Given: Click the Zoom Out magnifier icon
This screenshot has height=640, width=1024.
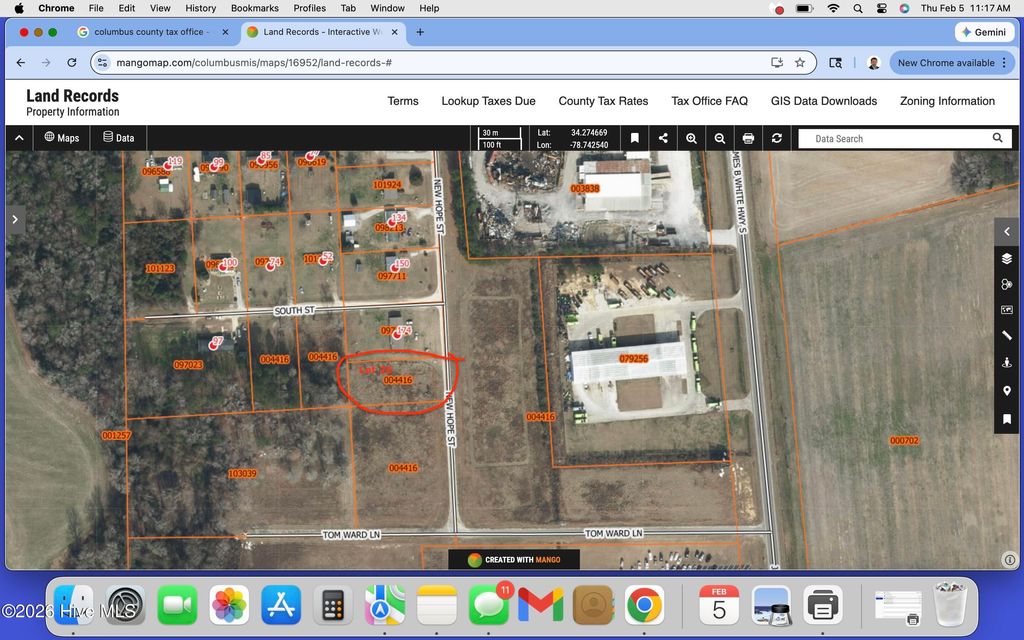Looking at the screenshot, I should coord(720,138).
